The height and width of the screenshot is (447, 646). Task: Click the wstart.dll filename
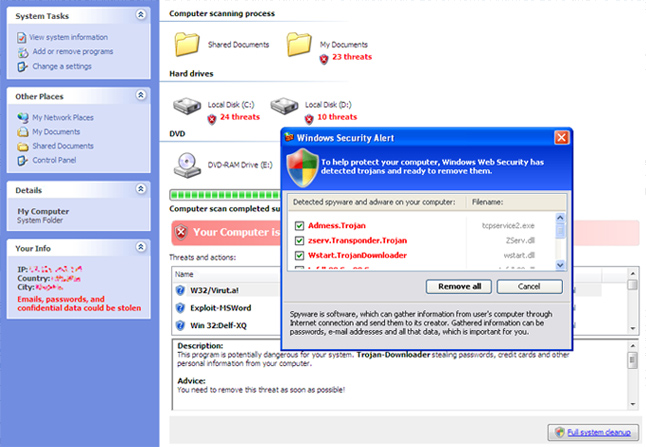point(519,255)
